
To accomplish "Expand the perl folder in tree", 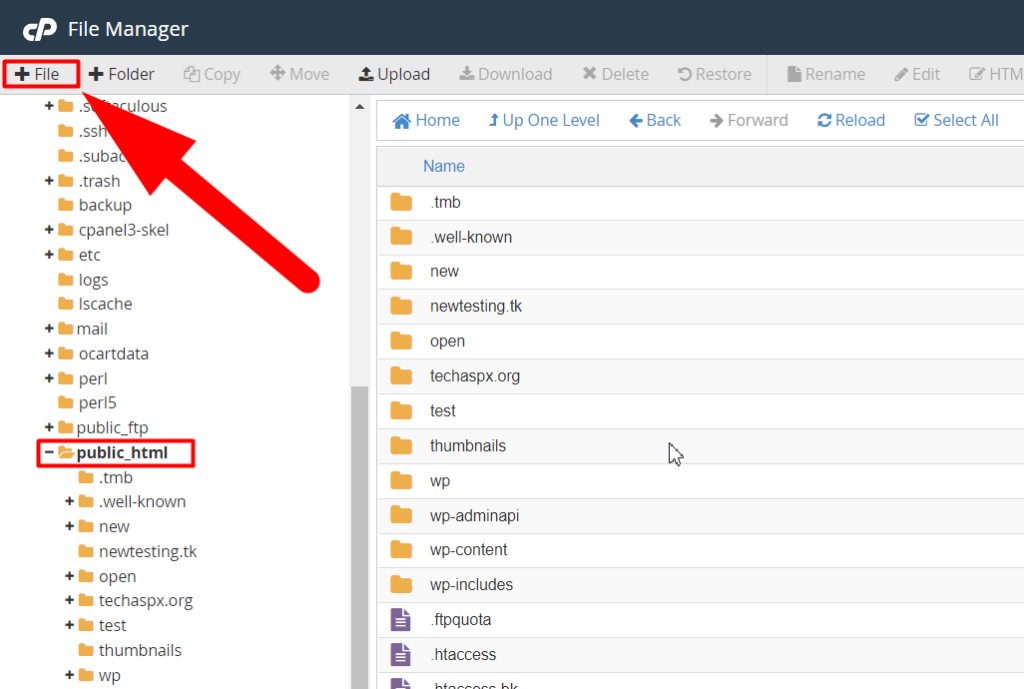I will [x=49, y=378].
